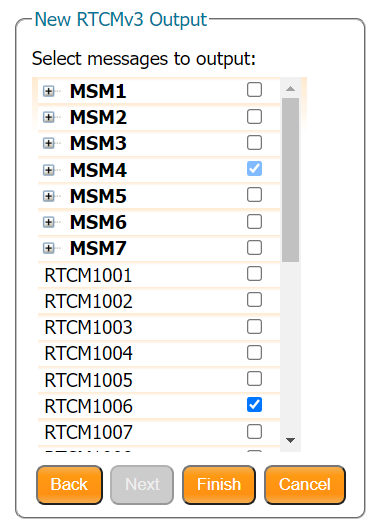
Task: Enable the MSM1 checkbox
Action: point(254,90)
